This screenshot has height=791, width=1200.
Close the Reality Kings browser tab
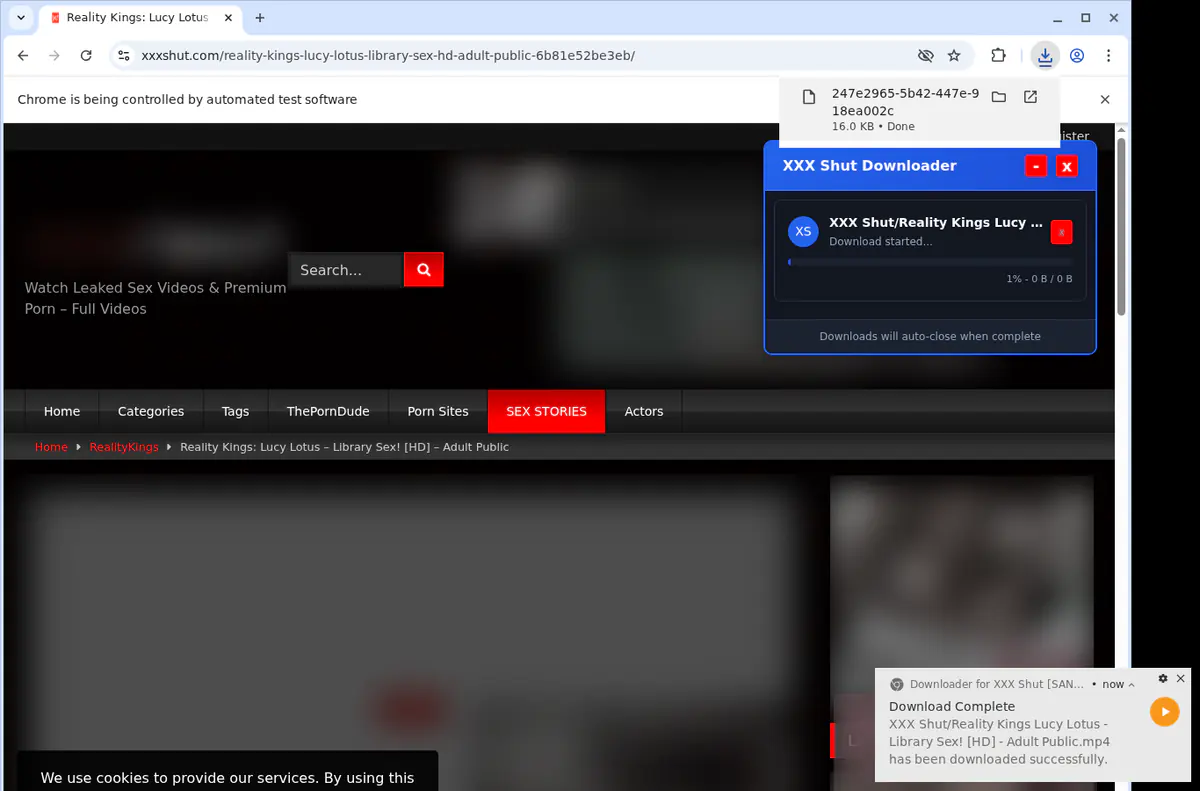pos(227,18)
